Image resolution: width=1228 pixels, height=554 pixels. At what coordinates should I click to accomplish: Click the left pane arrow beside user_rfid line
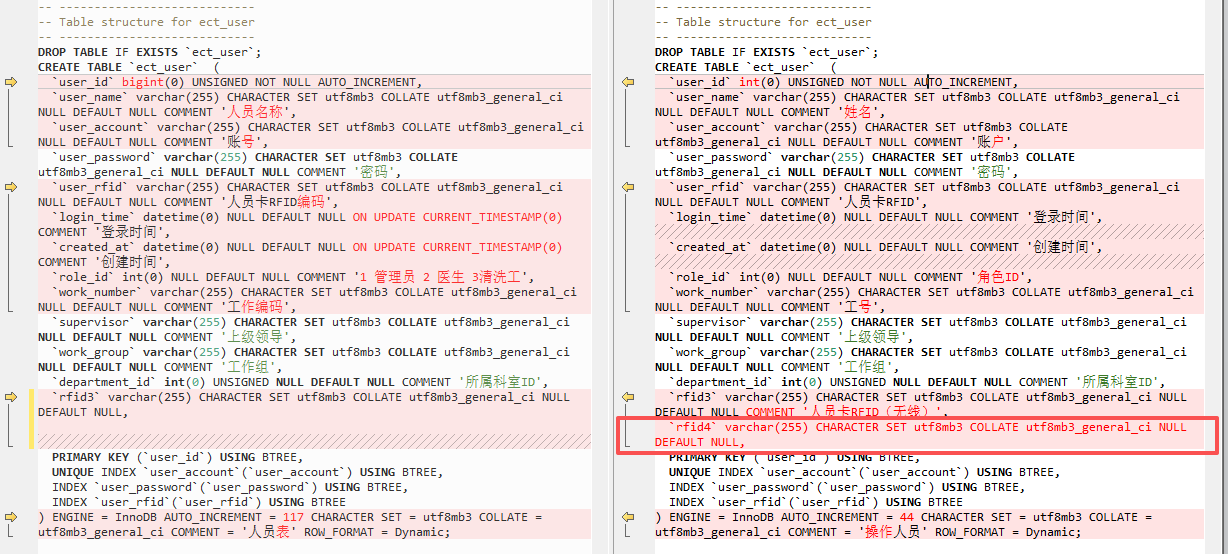(11, 187)
